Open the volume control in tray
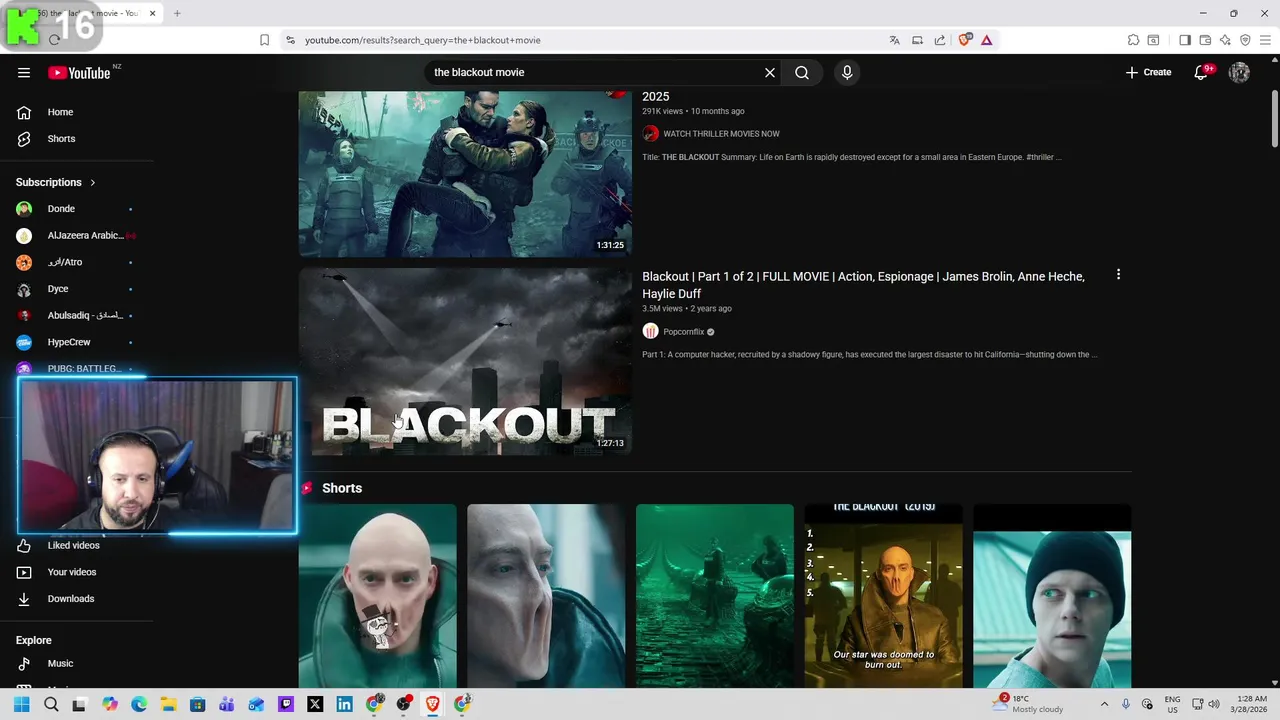This screenshot has width=1280, height=720. (1214, 704)
